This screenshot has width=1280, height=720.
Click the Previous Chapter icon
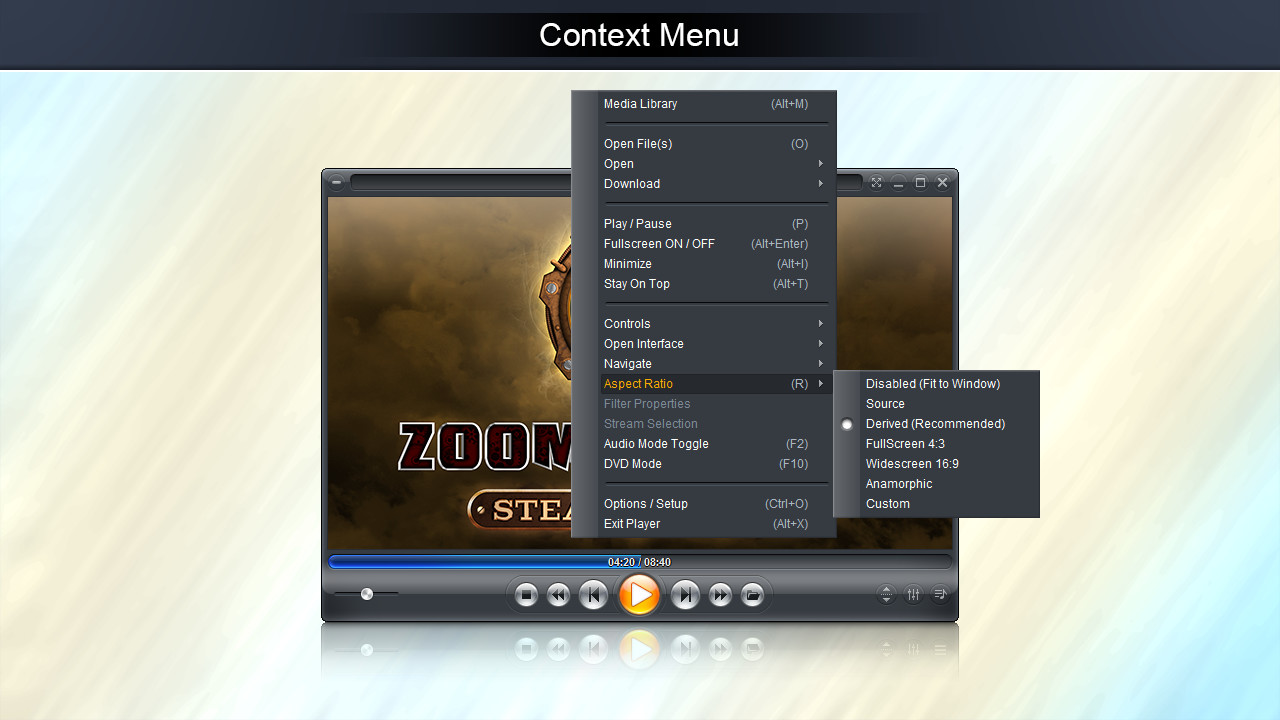[x=592, y=594]
